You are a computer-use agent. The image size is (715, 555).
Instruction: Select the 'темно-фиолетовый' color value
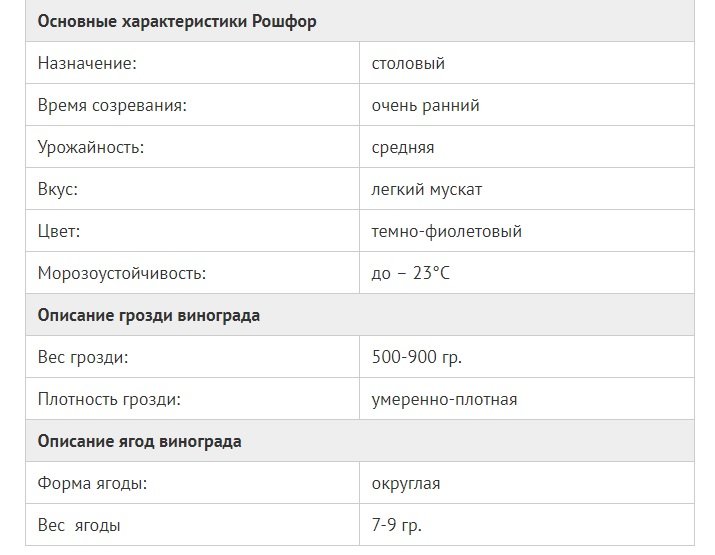tap(446, 231)
